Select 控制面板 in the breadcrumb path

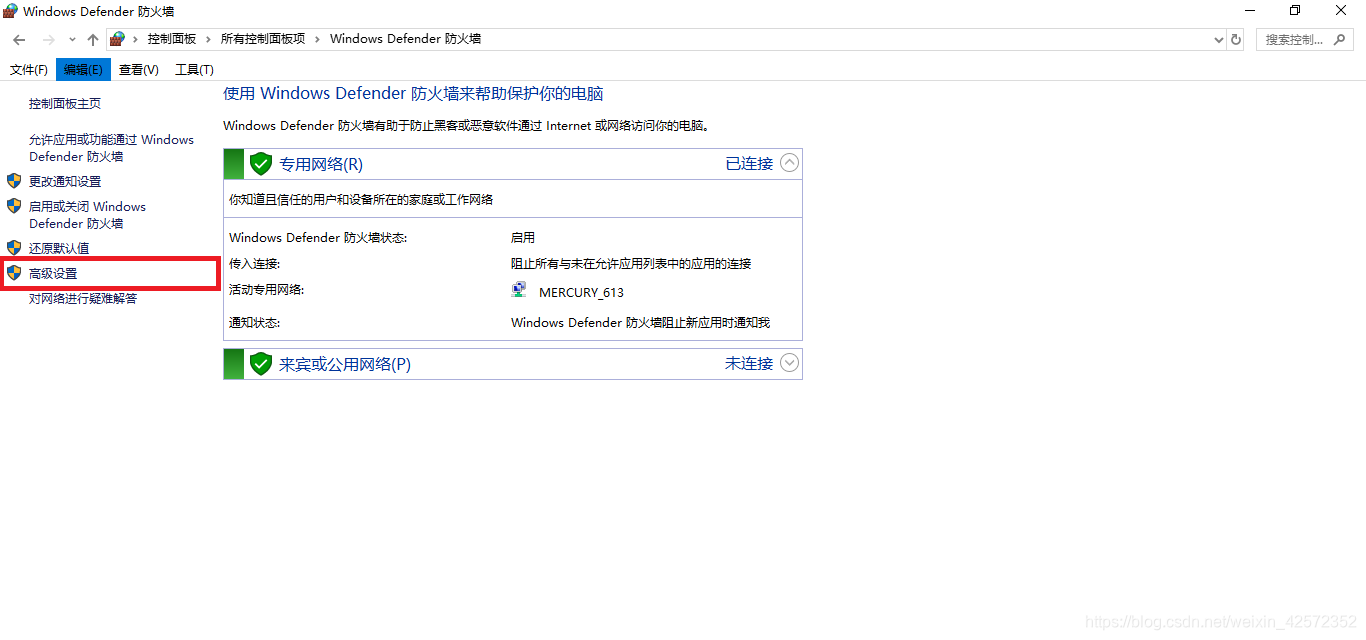(x=172, y=39)
